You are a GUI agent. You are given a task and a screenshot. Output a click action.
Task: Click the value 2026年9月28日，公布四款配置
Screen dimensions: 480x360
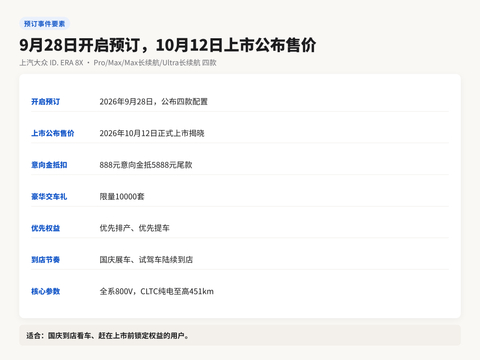click(154, 102)
